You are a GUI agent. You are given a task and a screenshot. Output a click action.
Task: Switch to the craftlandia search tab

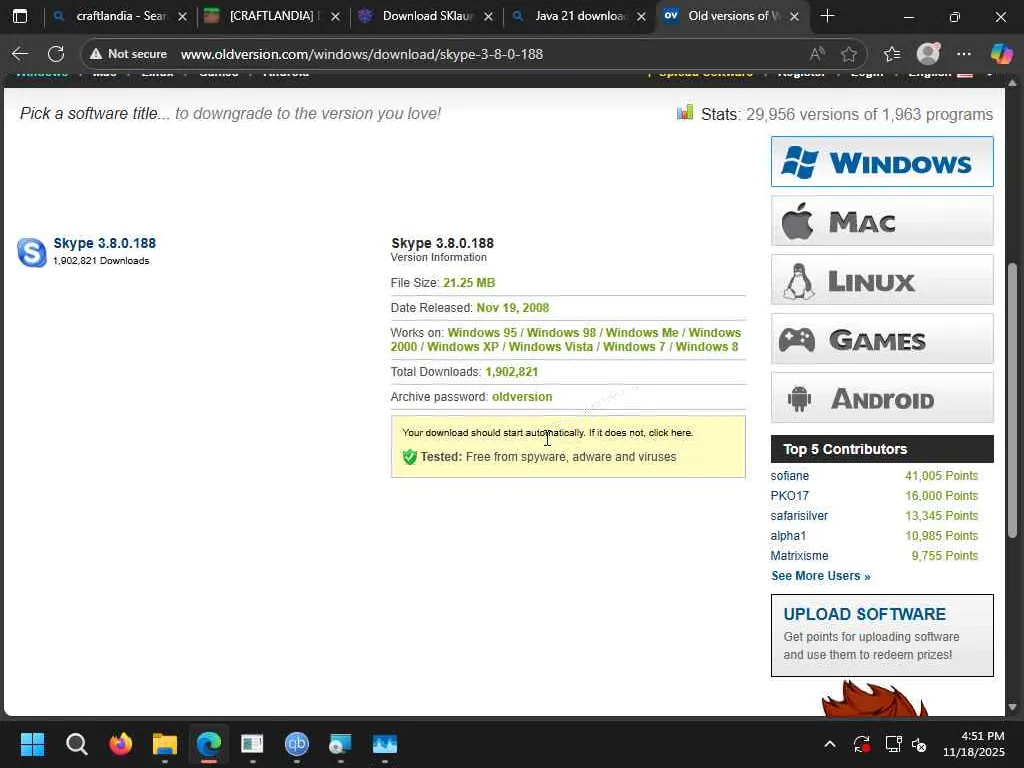pyautogui.click(x=120, y=16)
